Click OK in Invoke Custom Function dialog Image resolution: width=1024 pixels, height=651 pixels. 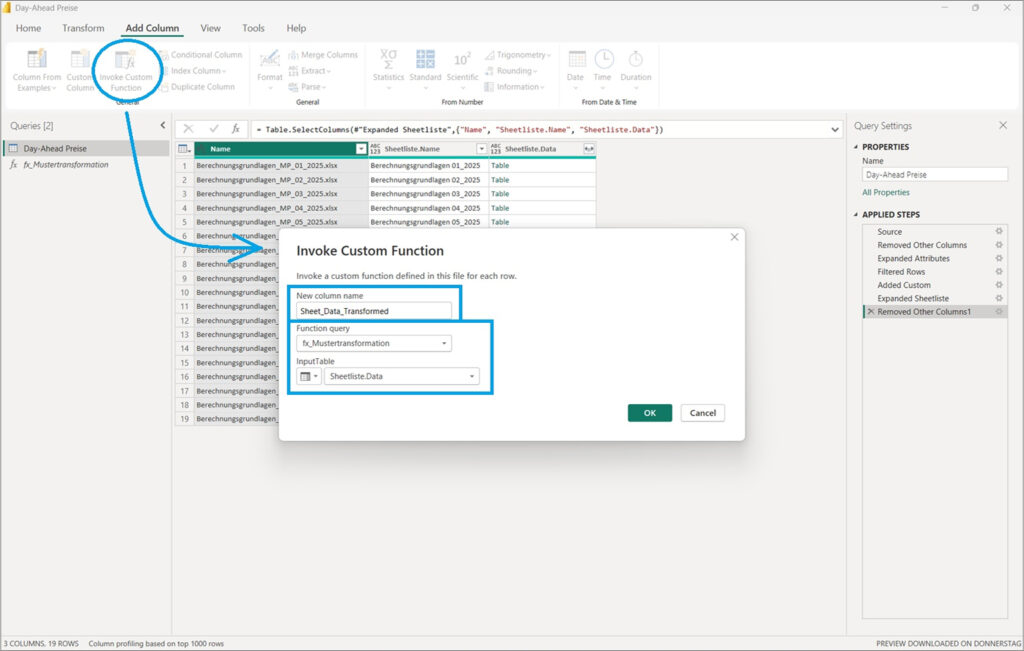pyautogui.click(x=650, y=413)
